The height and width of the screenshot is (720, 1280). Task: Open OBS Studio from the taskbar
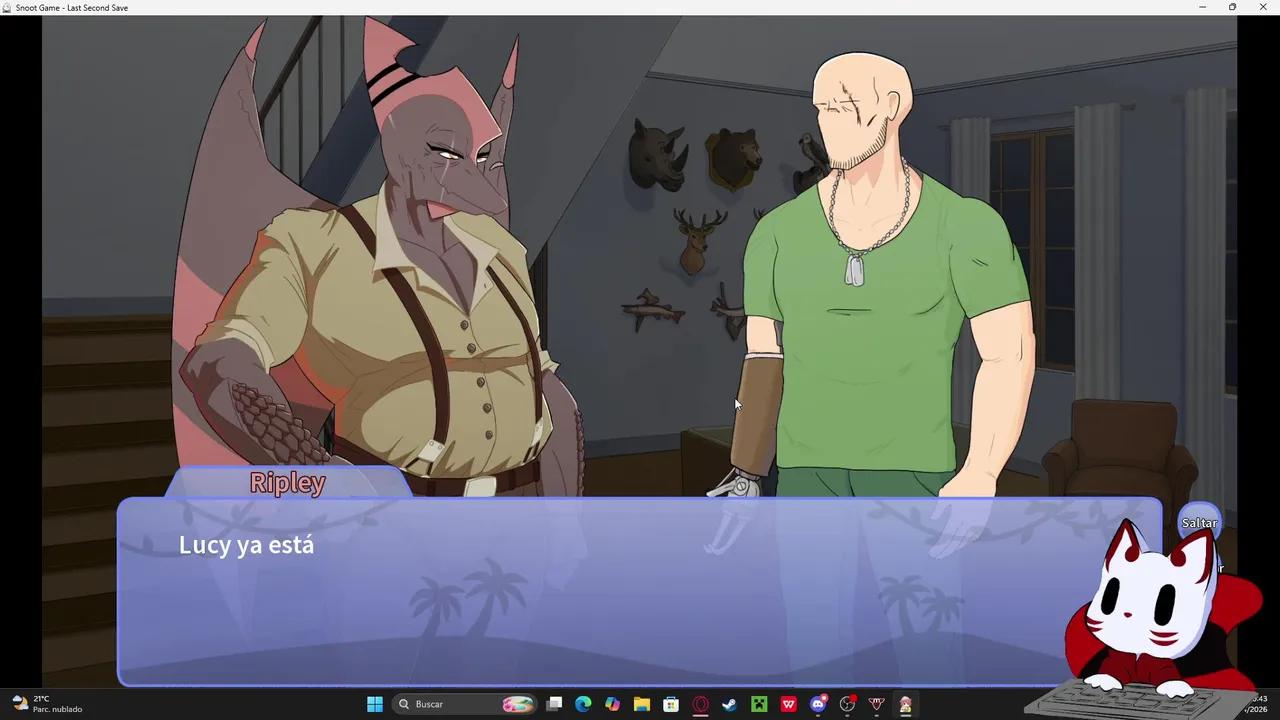(847, 704)
